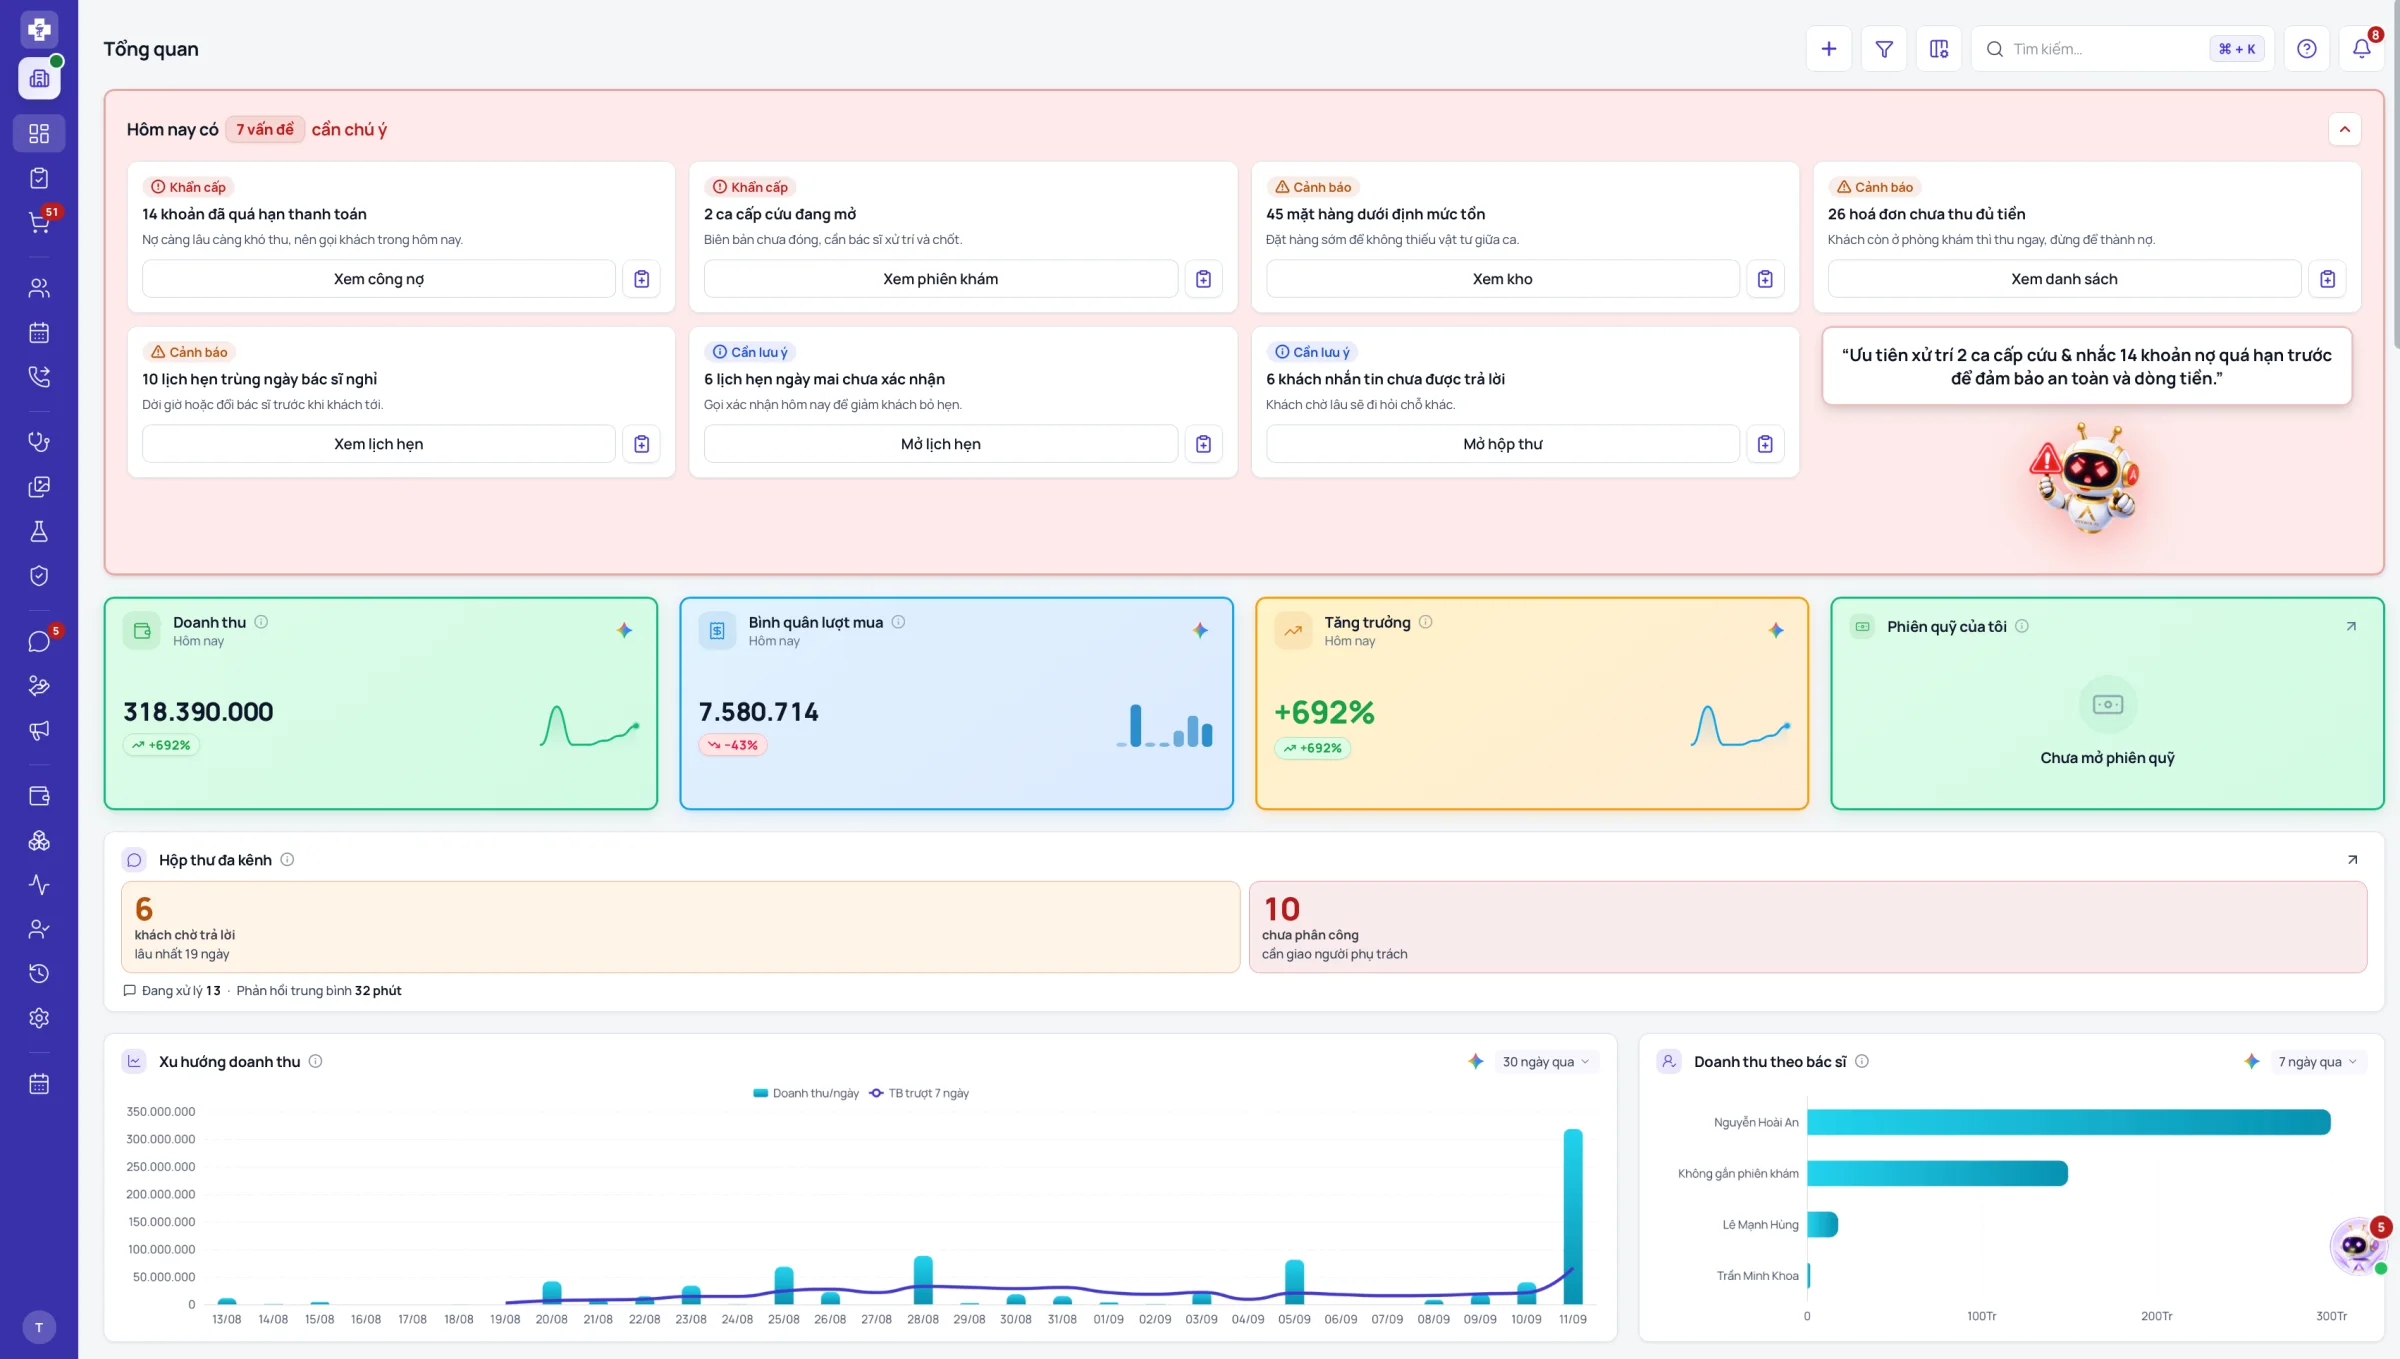Click info icon next to Bình quân lượt mua
The width and height of the screenshot is (2400, 1359).
coord(898,622)
